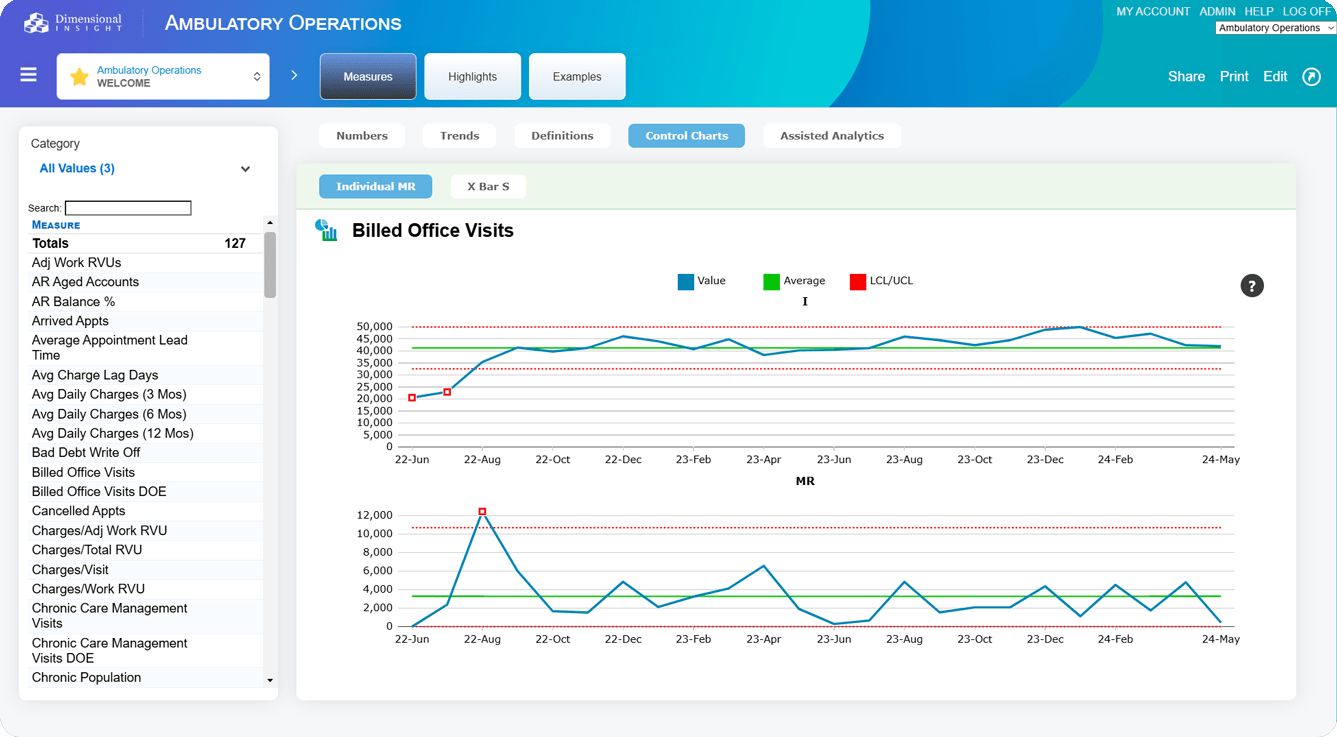Image resolution: width=1337 pixels, height=737 pixels.
Task: Click the gold star favorite icon
Action: 79,77
